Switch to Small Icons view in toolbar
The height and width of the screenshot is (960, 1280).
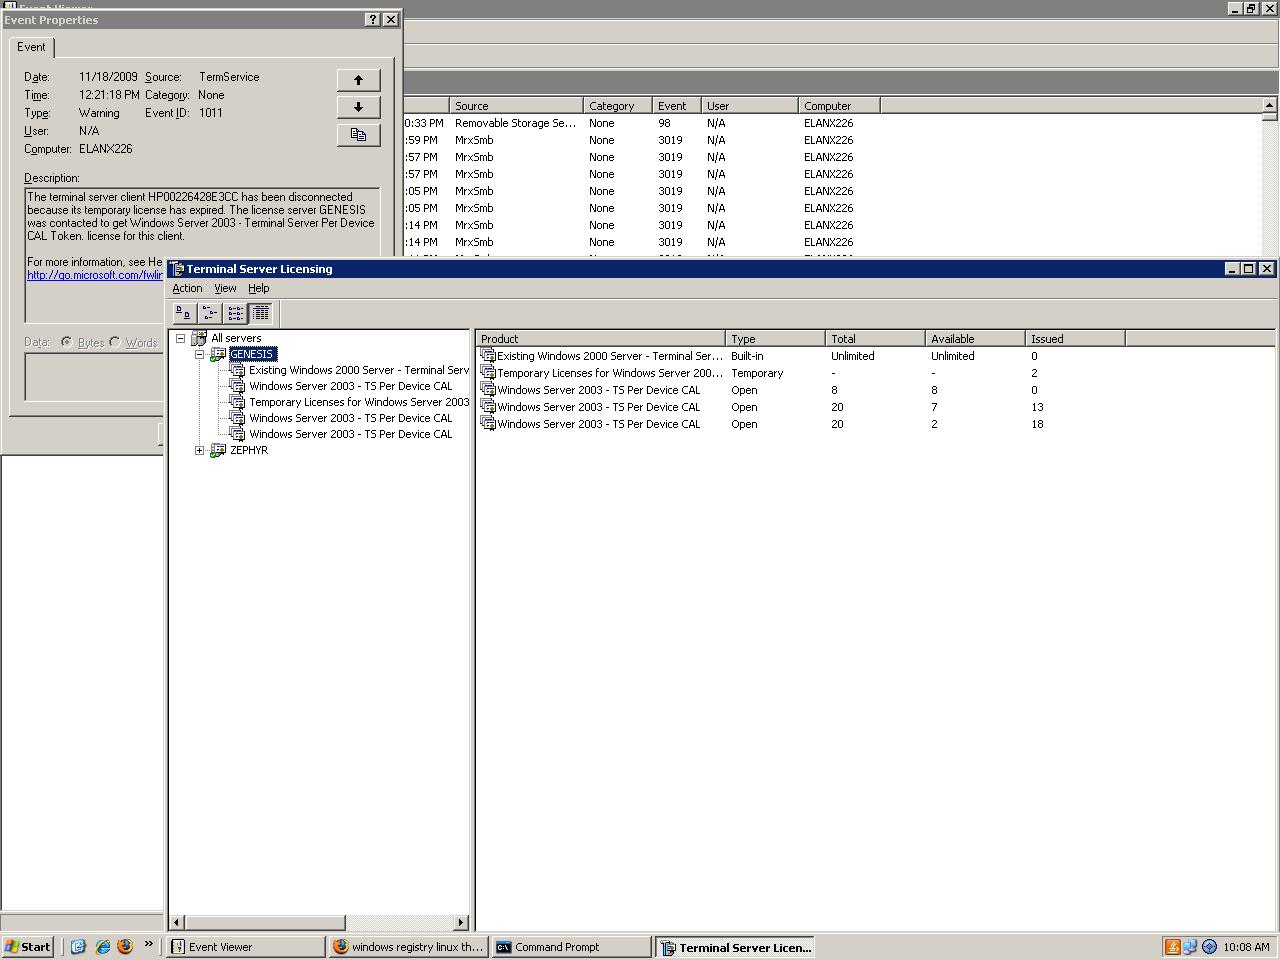[x=210, y=313]
